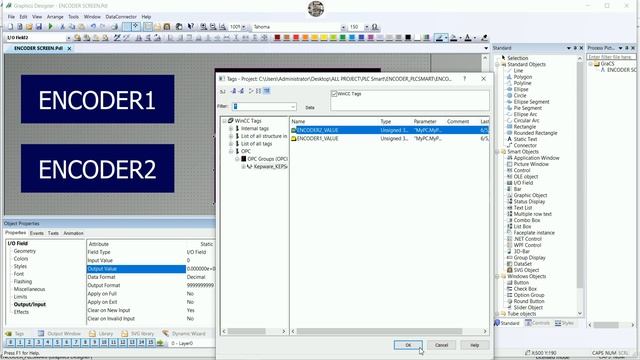The width and height of the screenshot is (640, 360).
Task: Click the What's This help pointer icon
Action: tap(191, 27)
